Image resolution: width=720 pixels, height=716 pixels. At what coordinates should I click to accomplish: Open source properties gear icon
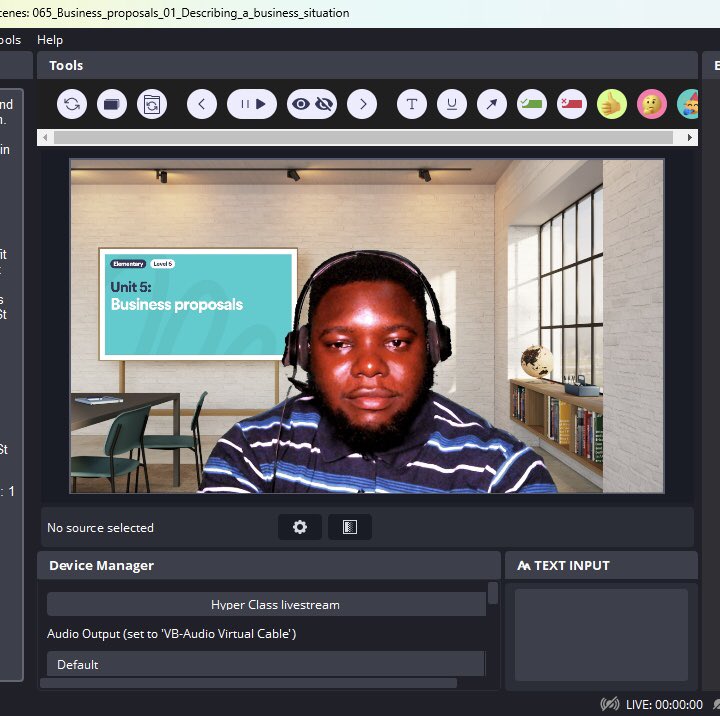point(300,527)
